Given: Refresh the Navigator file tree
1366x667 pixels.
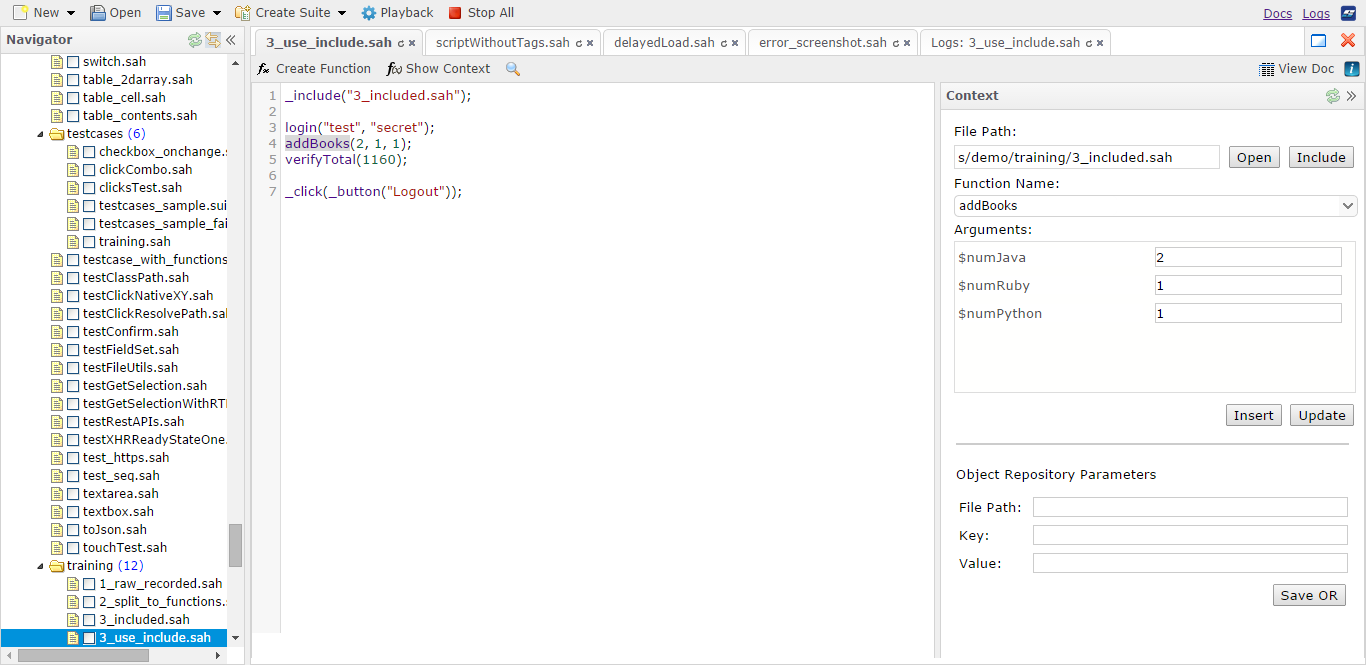Looking at the screenshot, I should click(x=195, y=40).
